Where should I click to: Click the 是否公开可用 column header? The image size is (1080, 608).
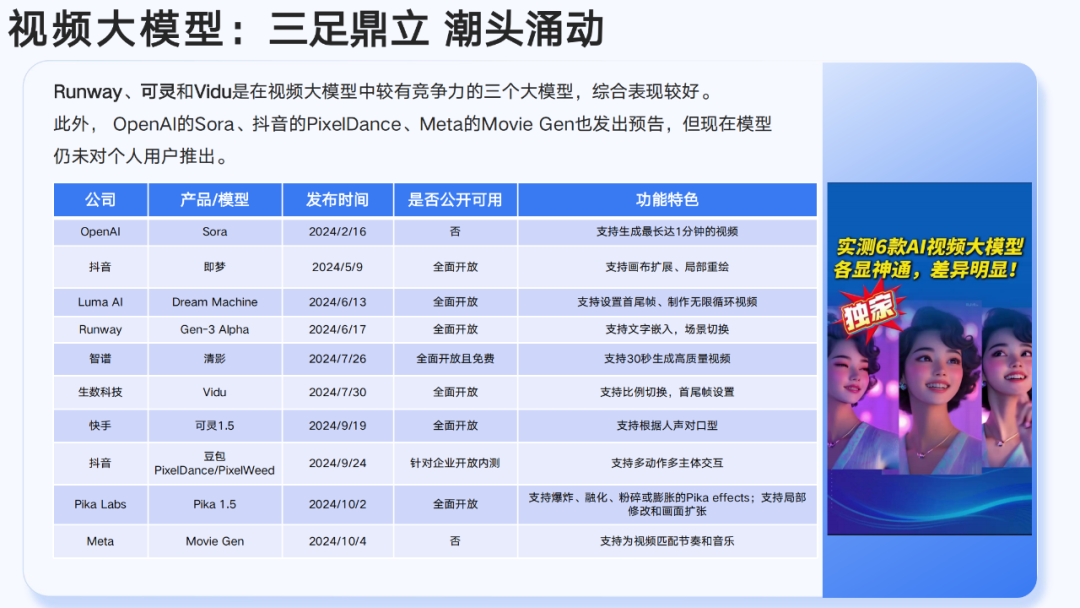pyautogui.click(x=455, y=200)
